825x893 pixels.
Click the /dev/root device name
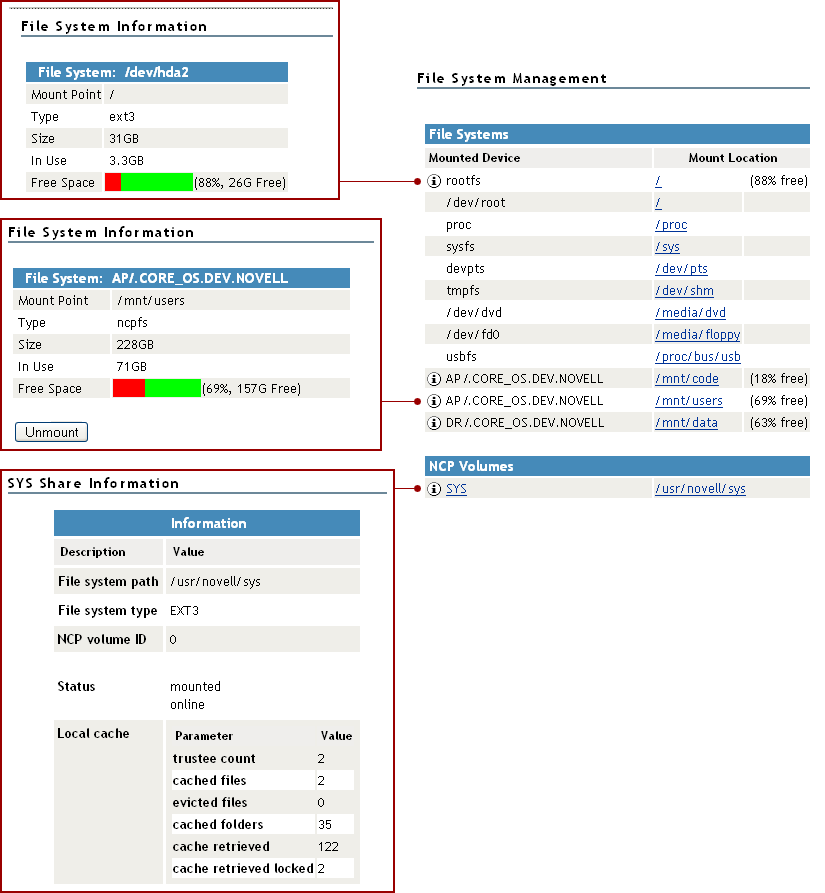pos(476,203)
